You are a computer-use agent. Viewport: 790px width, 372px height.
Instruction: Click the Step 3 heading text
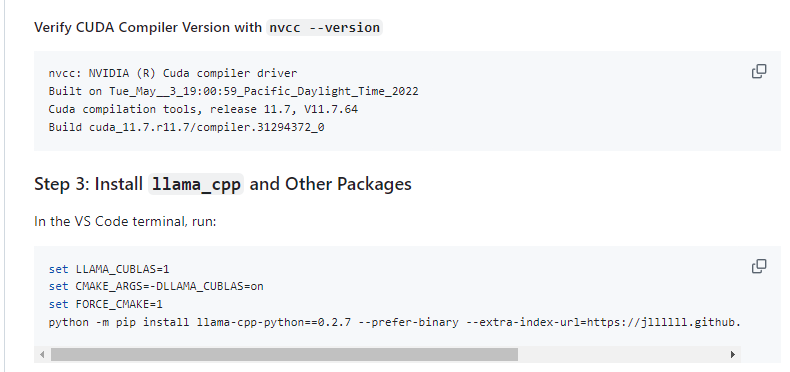(223, 184)
